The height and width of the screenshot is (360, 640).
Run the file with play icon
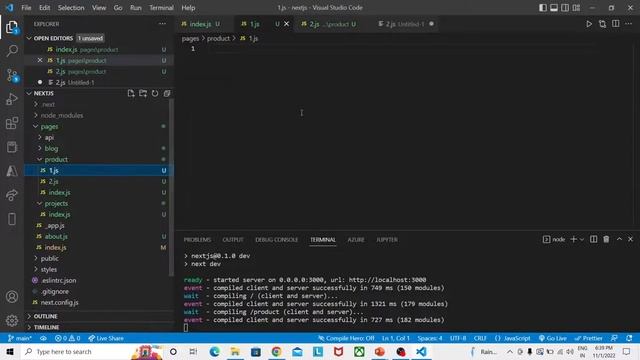pos(589,24)
